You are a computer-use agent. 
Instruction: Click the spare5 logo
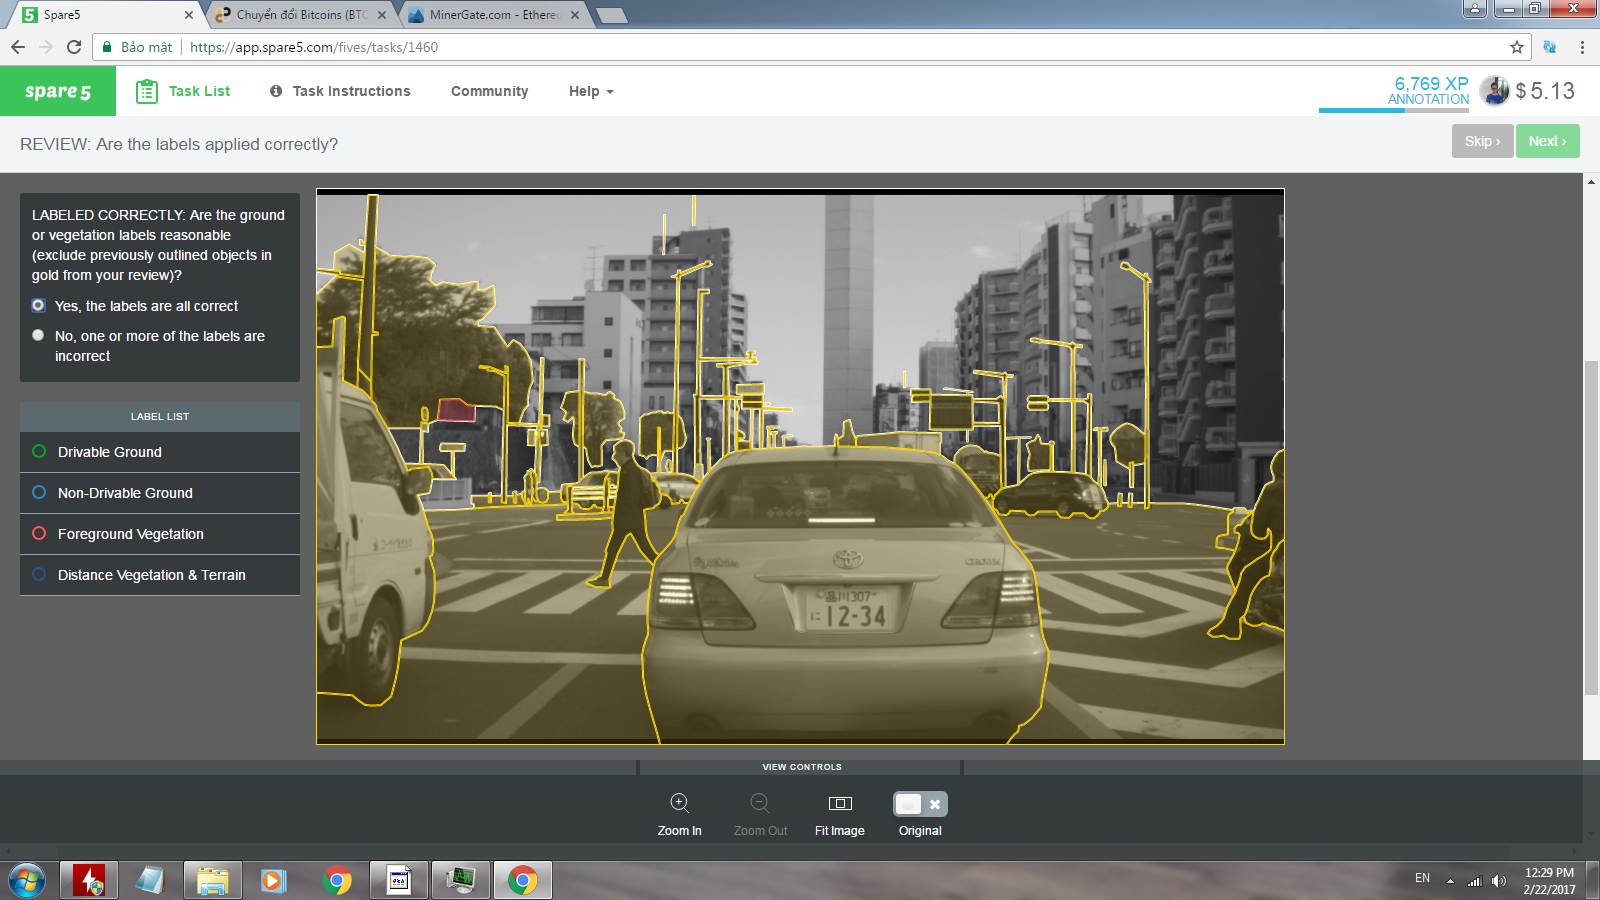coord(58,91)
